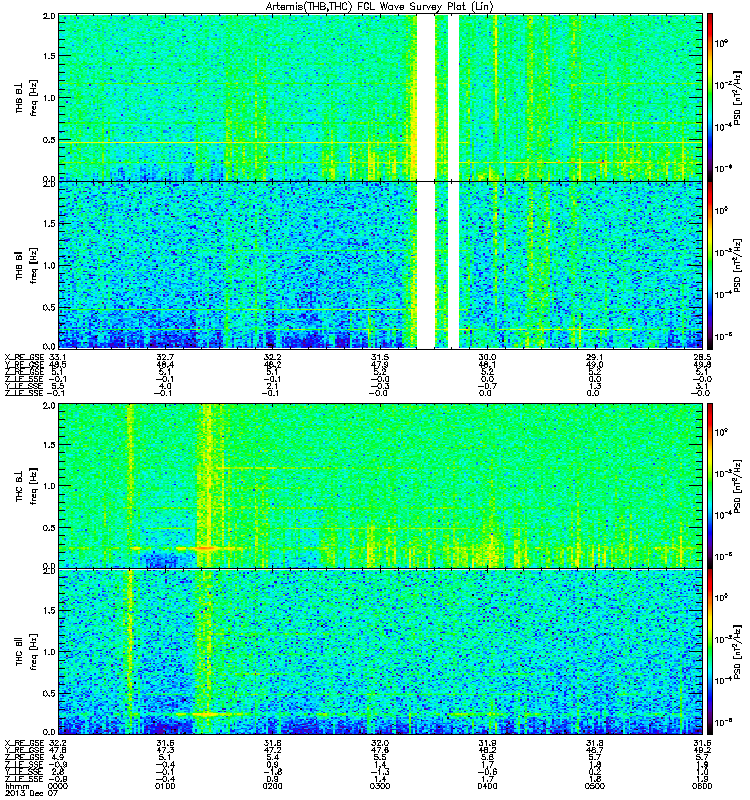Click the THC B-parallel PSD color bar
The height and width of the screenshot is (800, 750).
pos(710,652)
